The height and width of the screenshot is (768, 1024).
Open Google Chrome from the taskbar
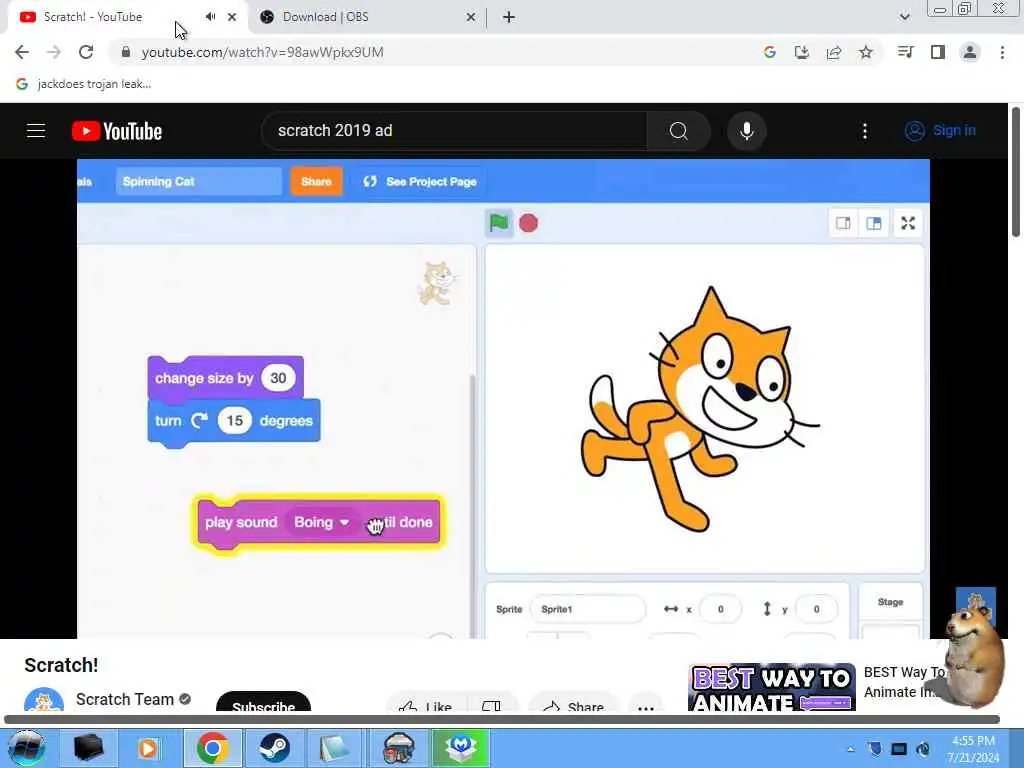[212, 748]
